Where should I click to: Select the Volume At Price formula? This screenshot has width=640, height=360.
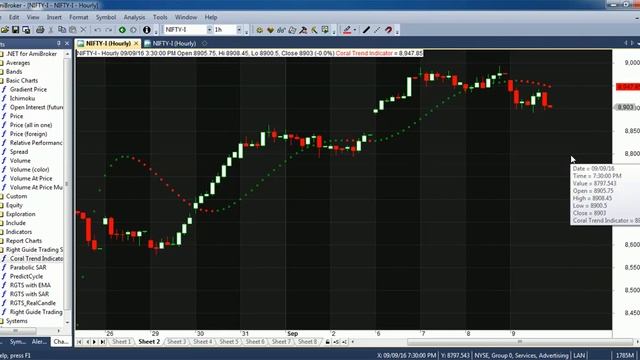click(x=31, y=178)
